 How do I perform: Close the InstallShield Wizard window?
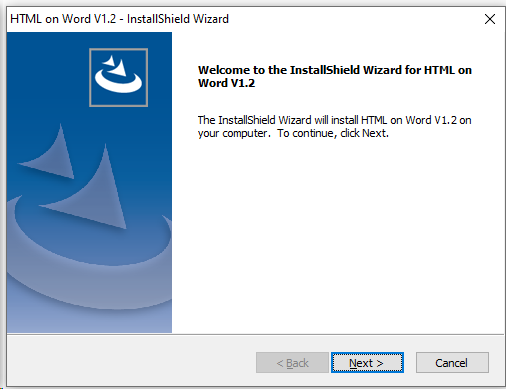click(x=490, y=19)
